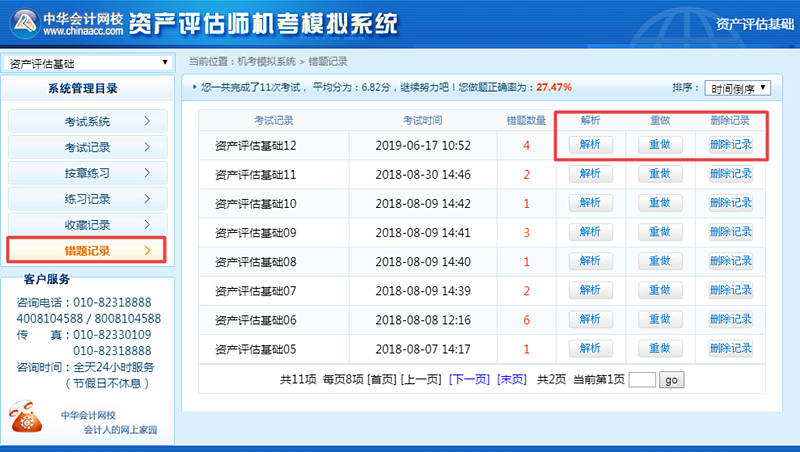Click 重做 for 资产评估基础08
Viewport: 800px width, 452px height.
[660, 261]
